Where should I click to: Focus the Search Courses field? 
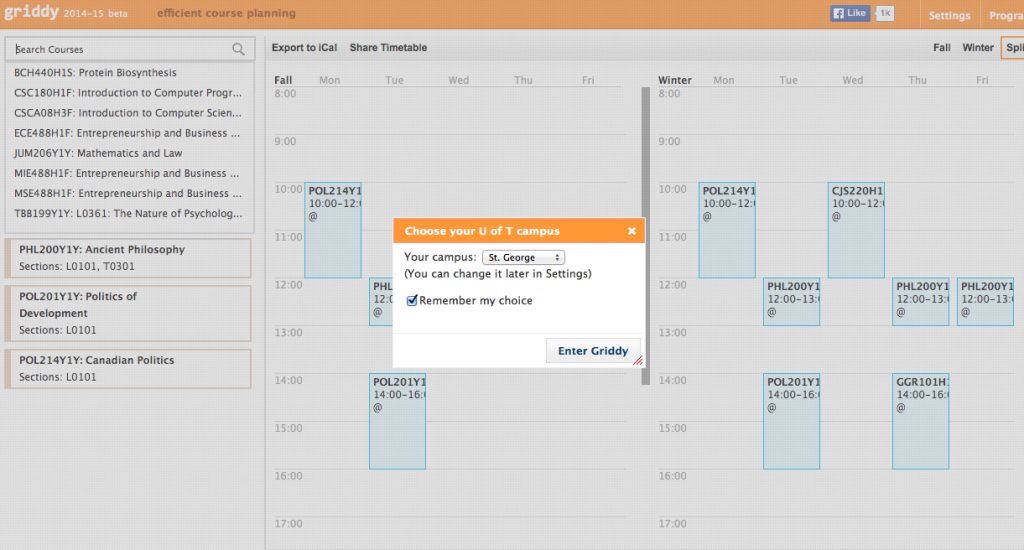[x=120, y=49]
